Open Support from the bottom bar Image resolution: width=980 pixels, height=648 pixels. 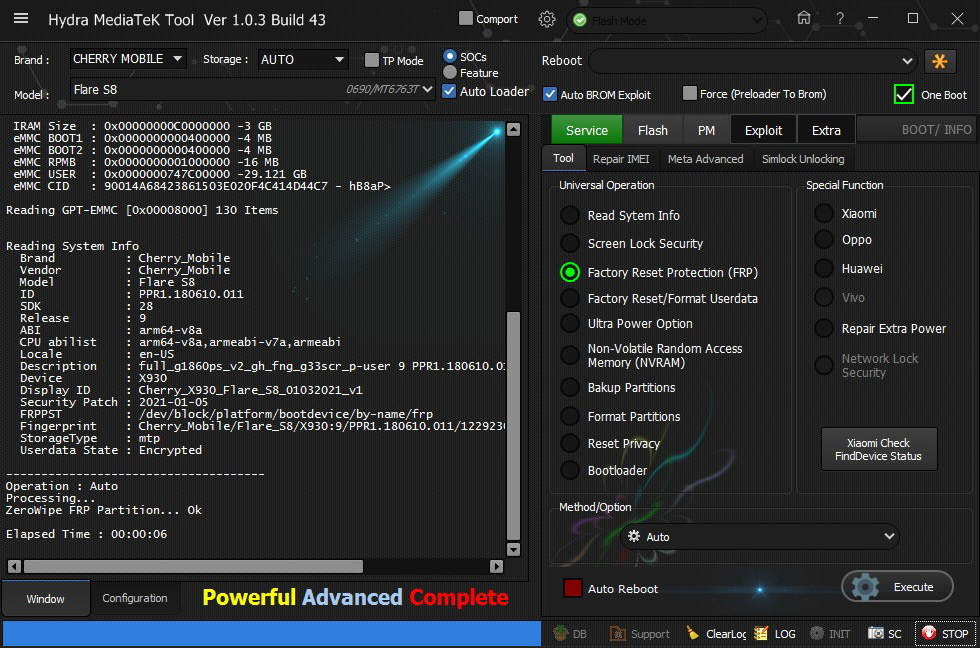639,634
